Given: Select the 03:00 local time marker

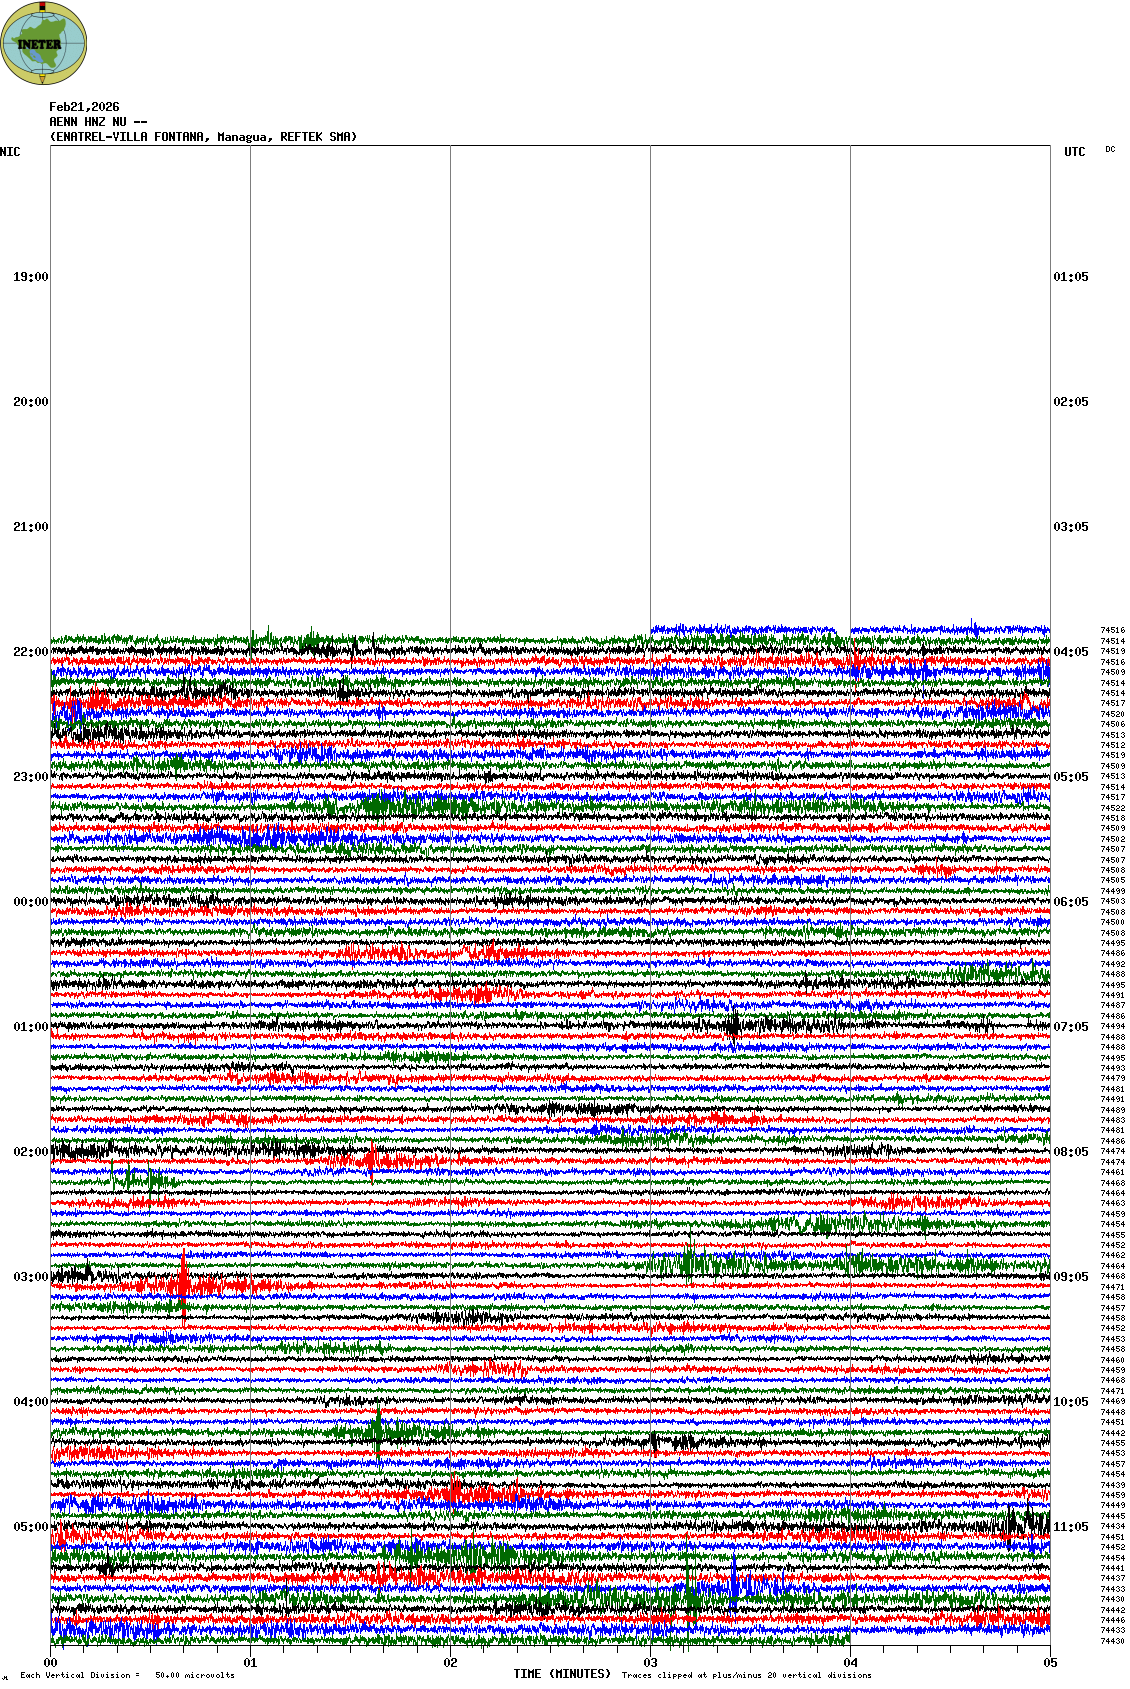Looking at the screenshot, I should coord(30,1277).
